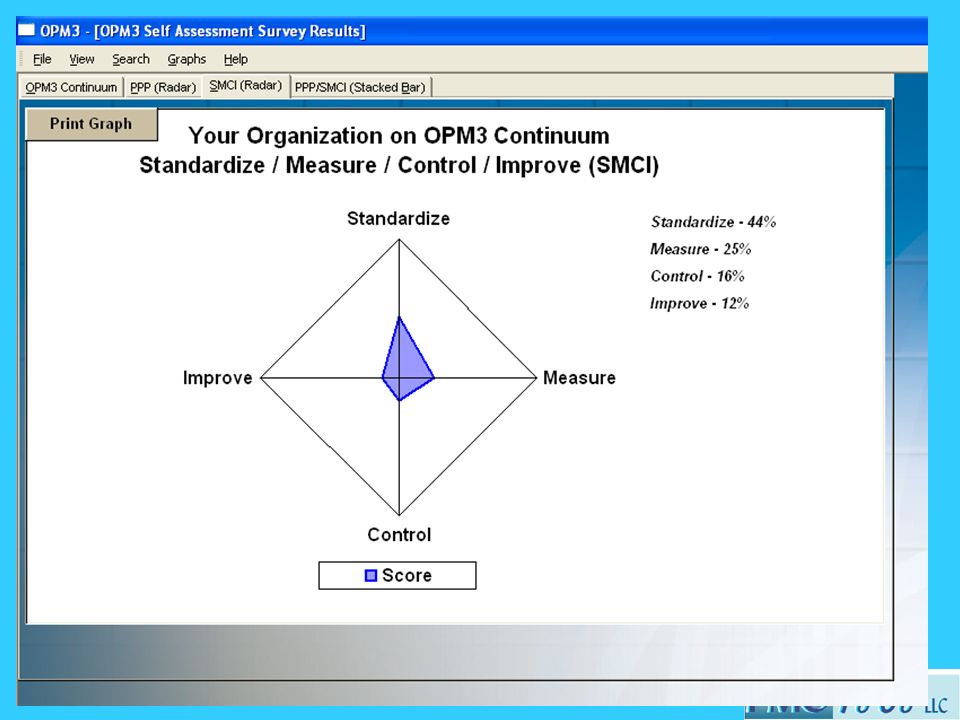Click the OPM3 Self Assessment window title bar

(x=472, y=31)
